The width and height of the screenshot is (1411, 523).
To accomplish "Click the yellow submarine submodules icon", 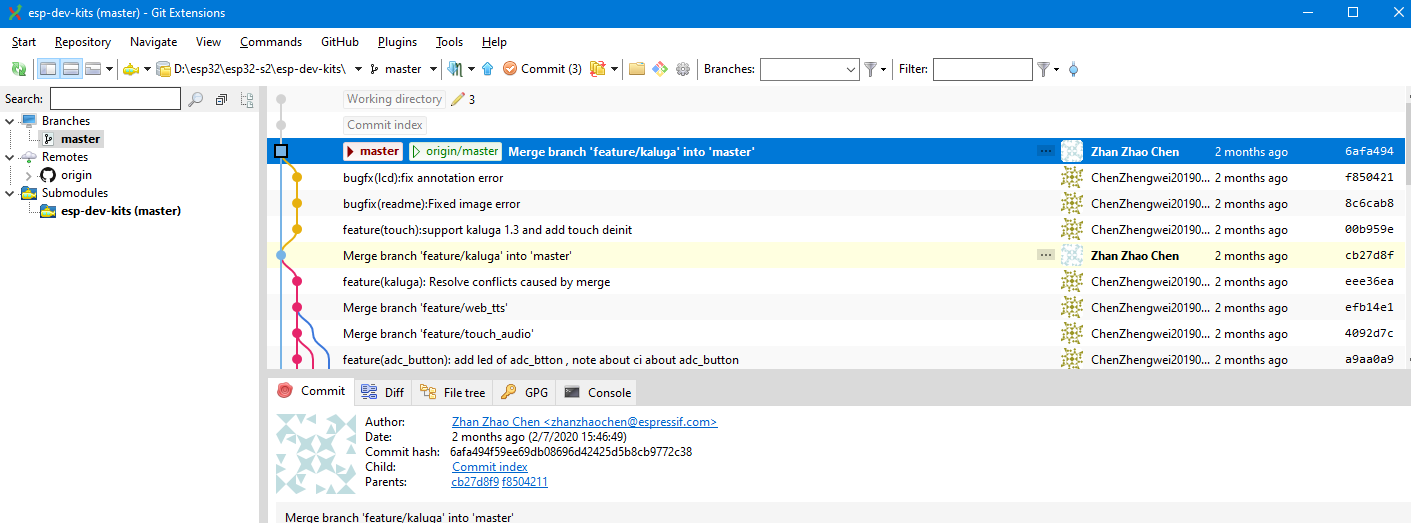I will point(131,69).
